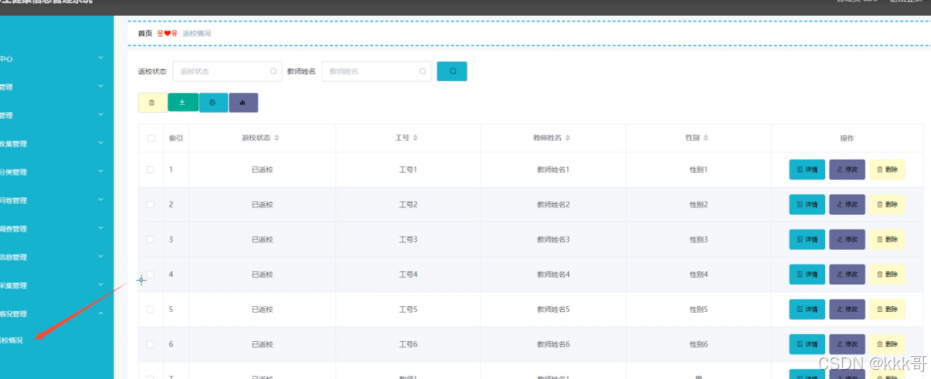Expand the sidebar 分类管理 menu chevron
The image size is (931, 379).
point(100,171)
